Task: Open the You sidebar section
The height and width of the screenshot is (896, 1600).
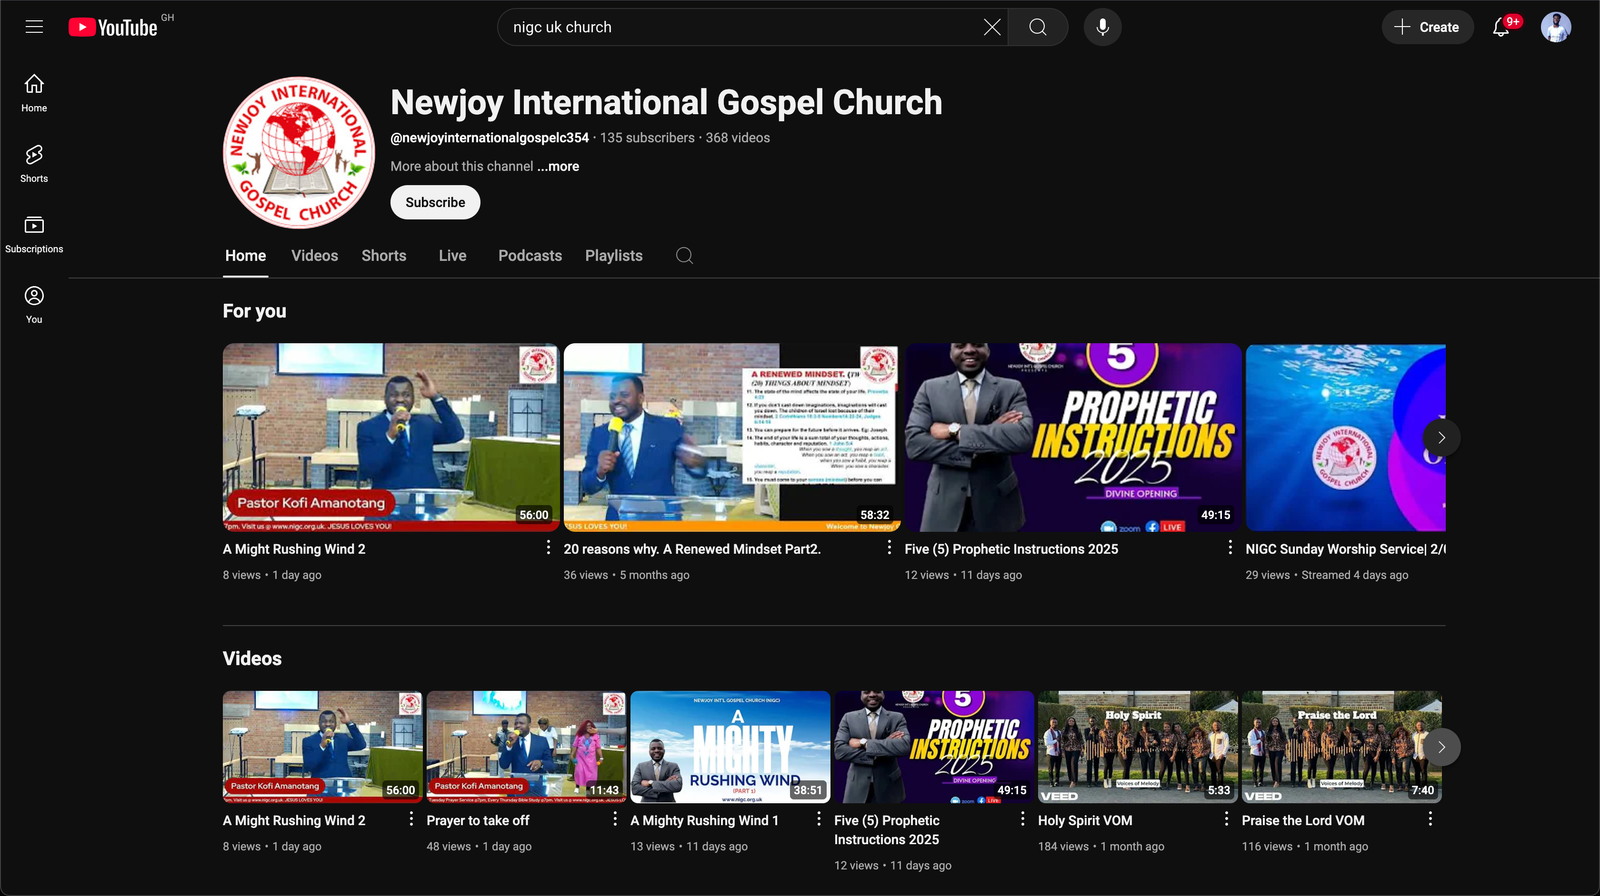Action: pyautogui.click(x=34, y=305)
